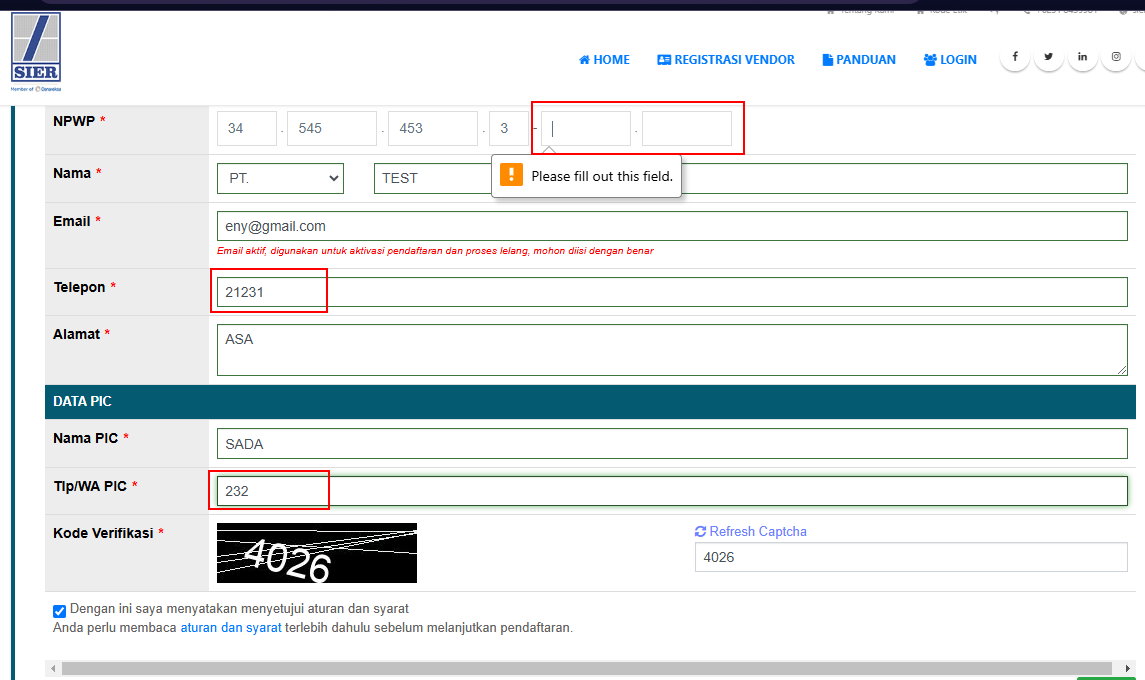1145x680 pixels.
Task: Click the NPWP field containing 453
Action: (x=433, y=129)
